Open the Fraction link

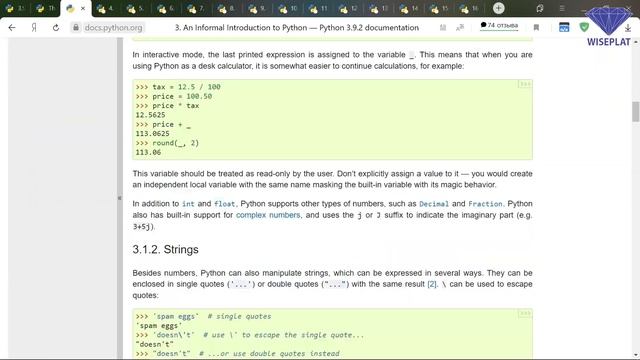tap(485, 204)
